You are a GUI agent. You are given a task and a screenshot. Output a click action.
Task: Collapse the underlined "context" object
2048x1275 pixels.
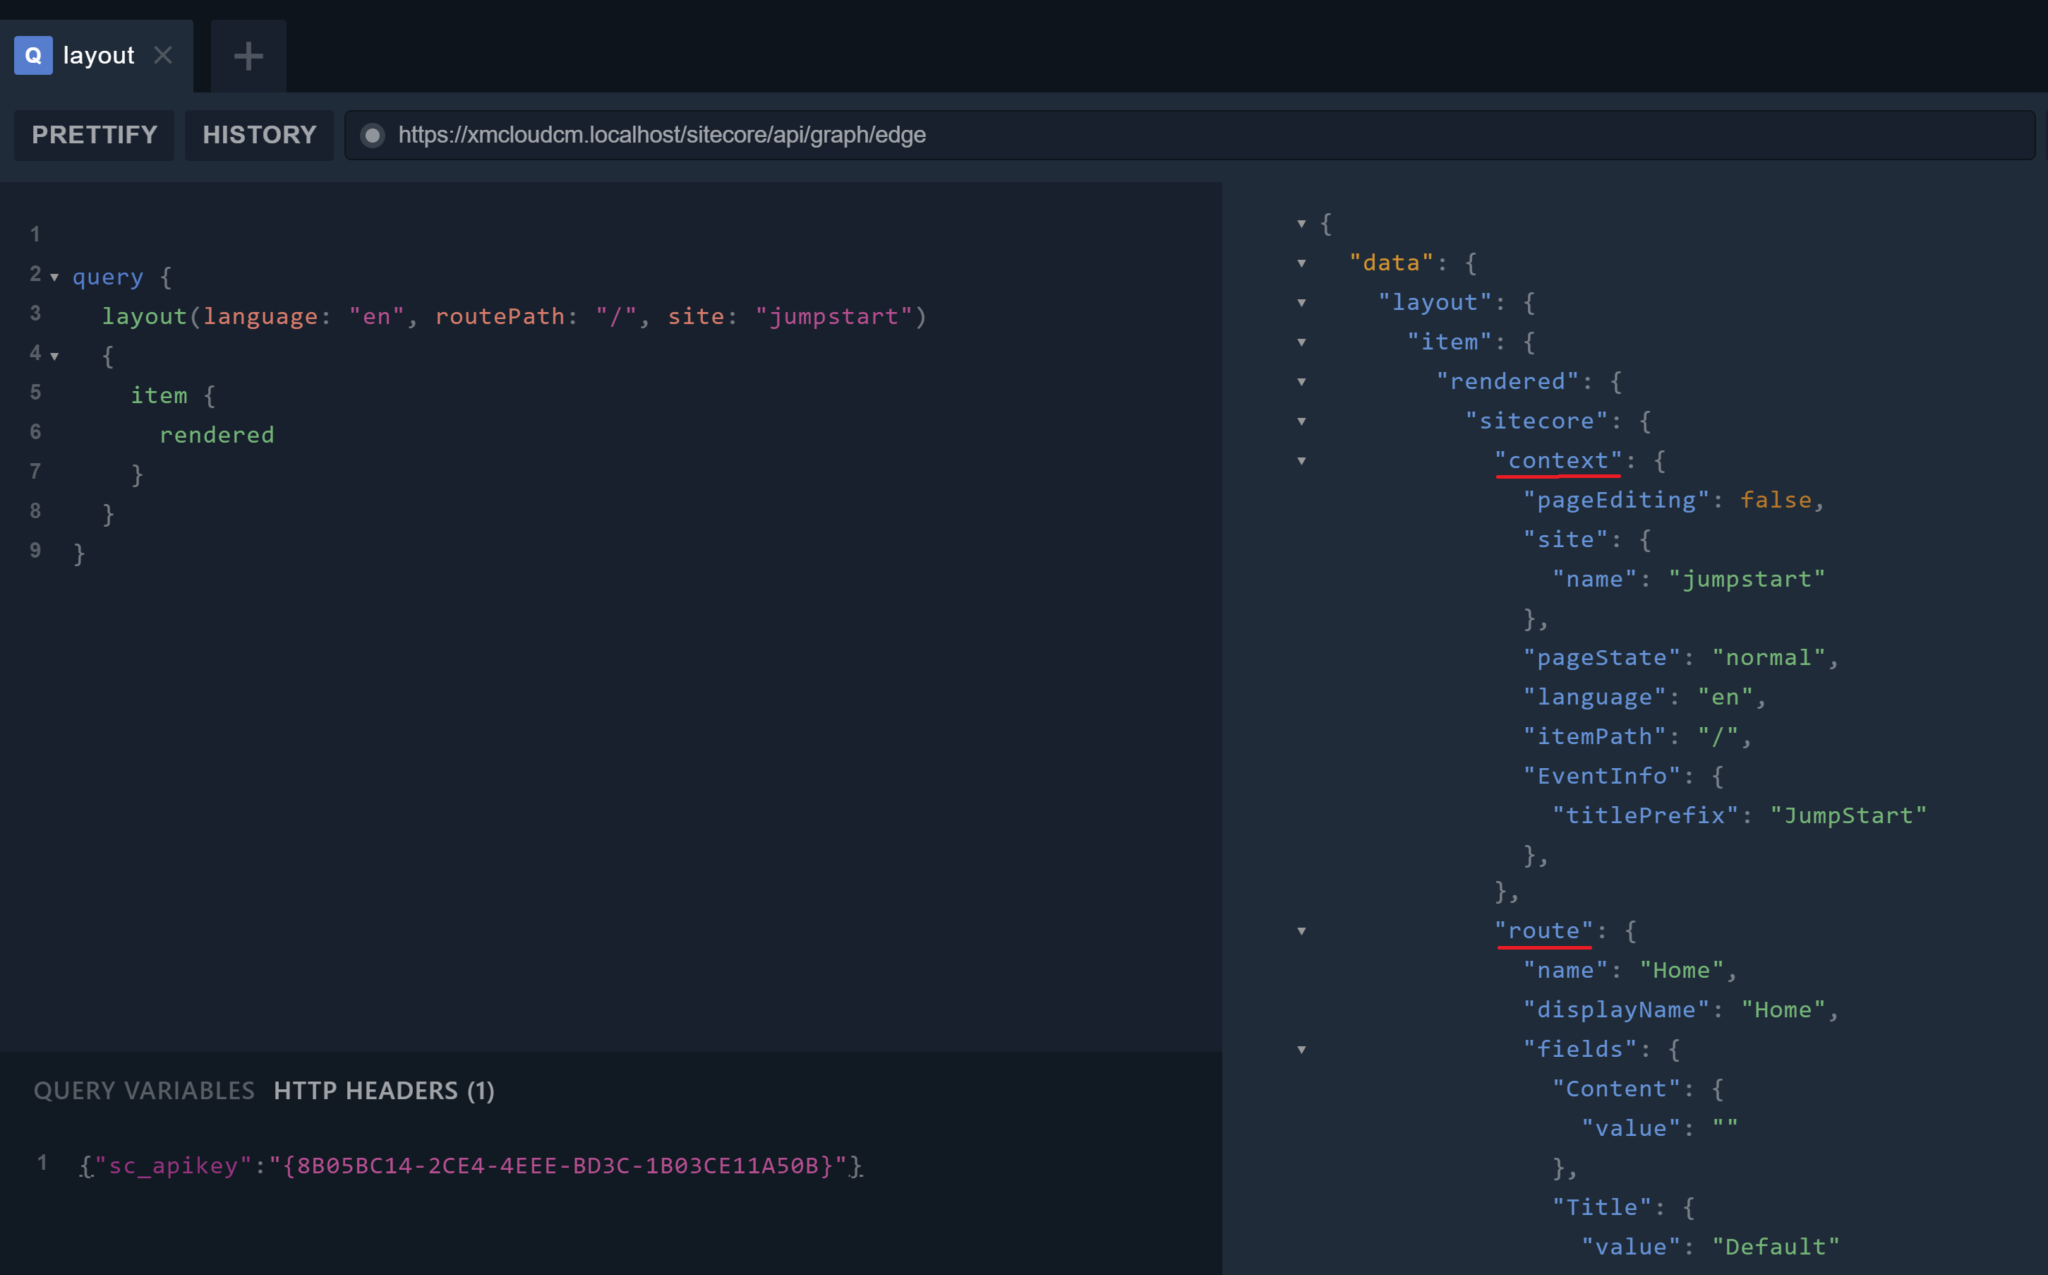1303,461
